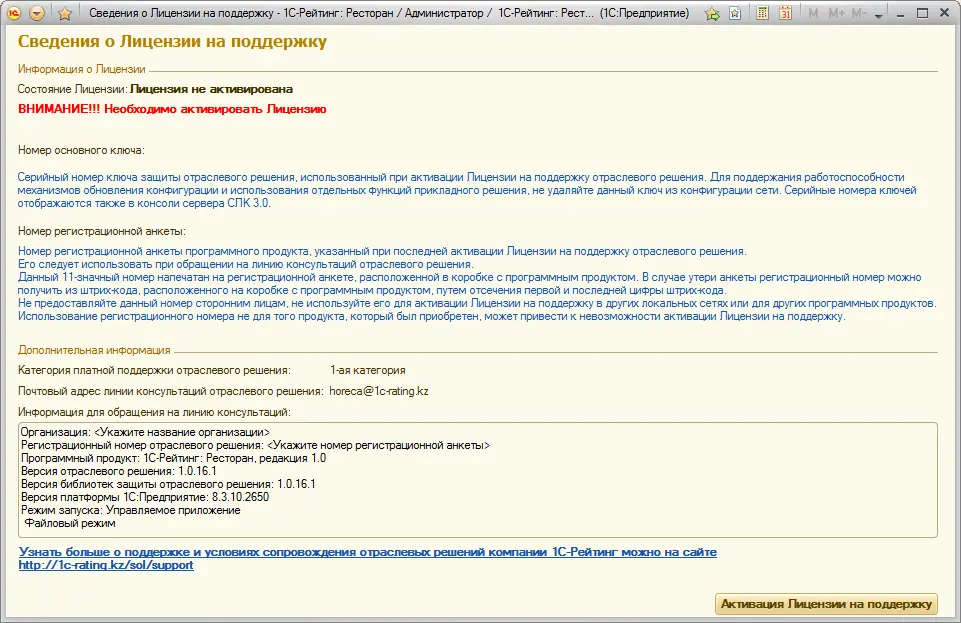Open the main menu round dropdown button
Viewport: 961px width, 623px height.
(38, 14)
